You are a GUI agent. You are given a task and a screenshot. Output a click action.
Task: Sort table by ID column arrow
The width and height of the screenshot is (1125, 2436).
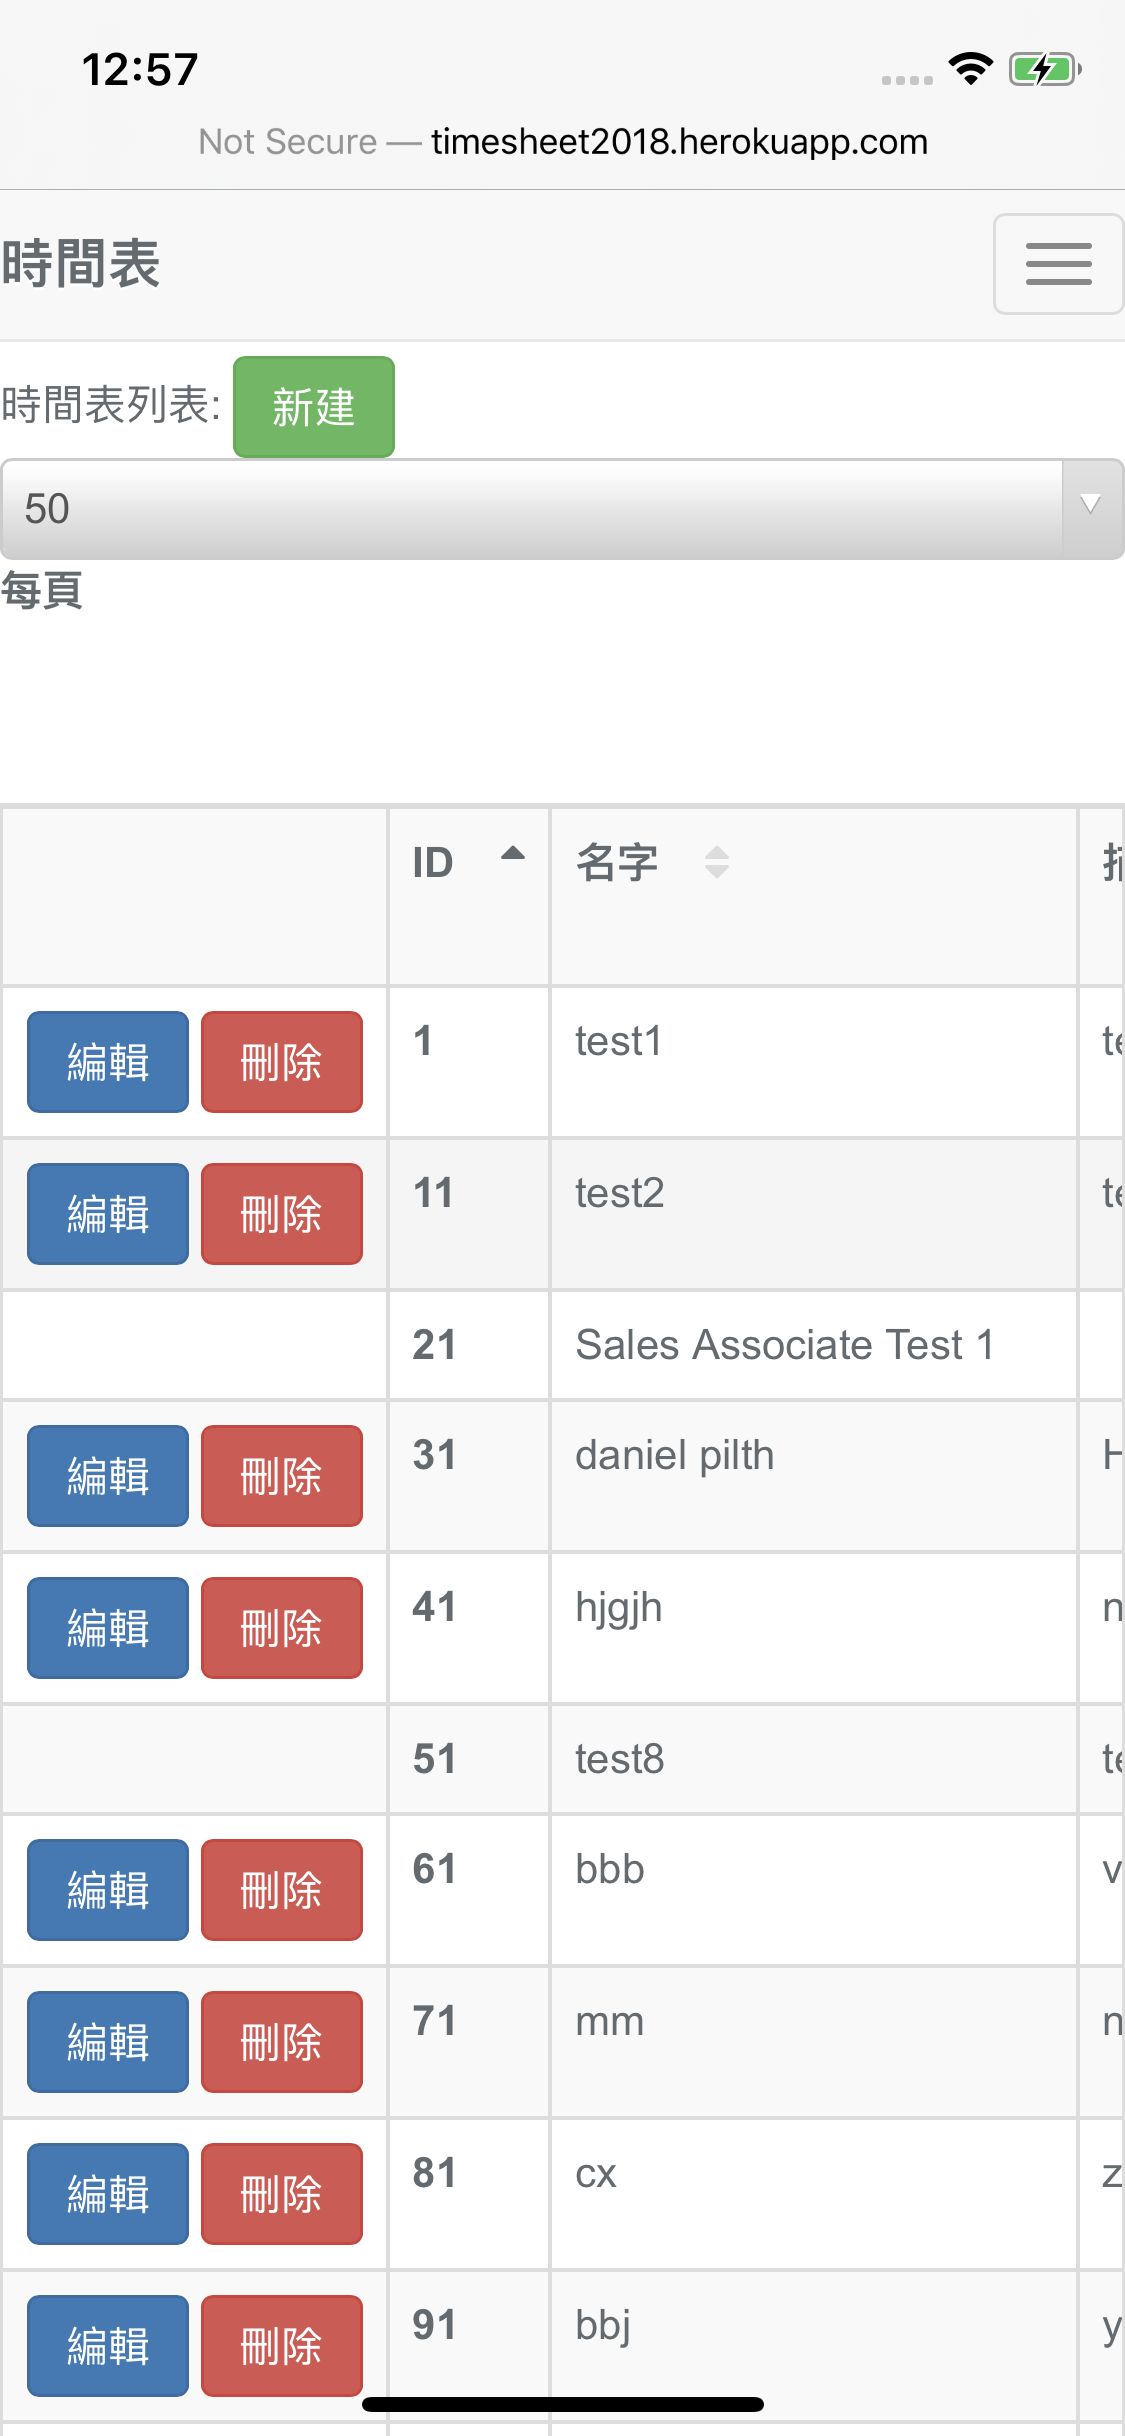pyautogui.click(x=512, y=855)
